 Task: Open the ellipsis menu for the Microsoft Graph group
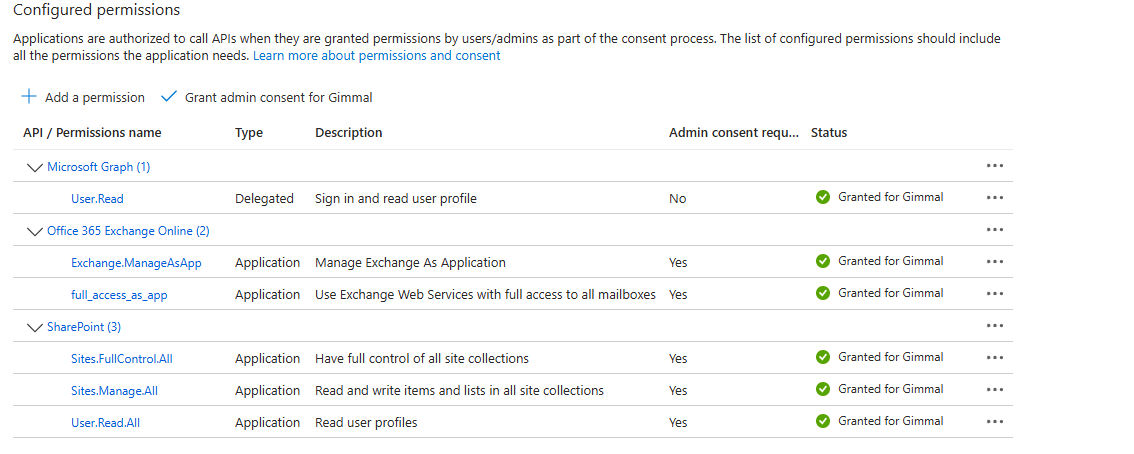point(994,166)
